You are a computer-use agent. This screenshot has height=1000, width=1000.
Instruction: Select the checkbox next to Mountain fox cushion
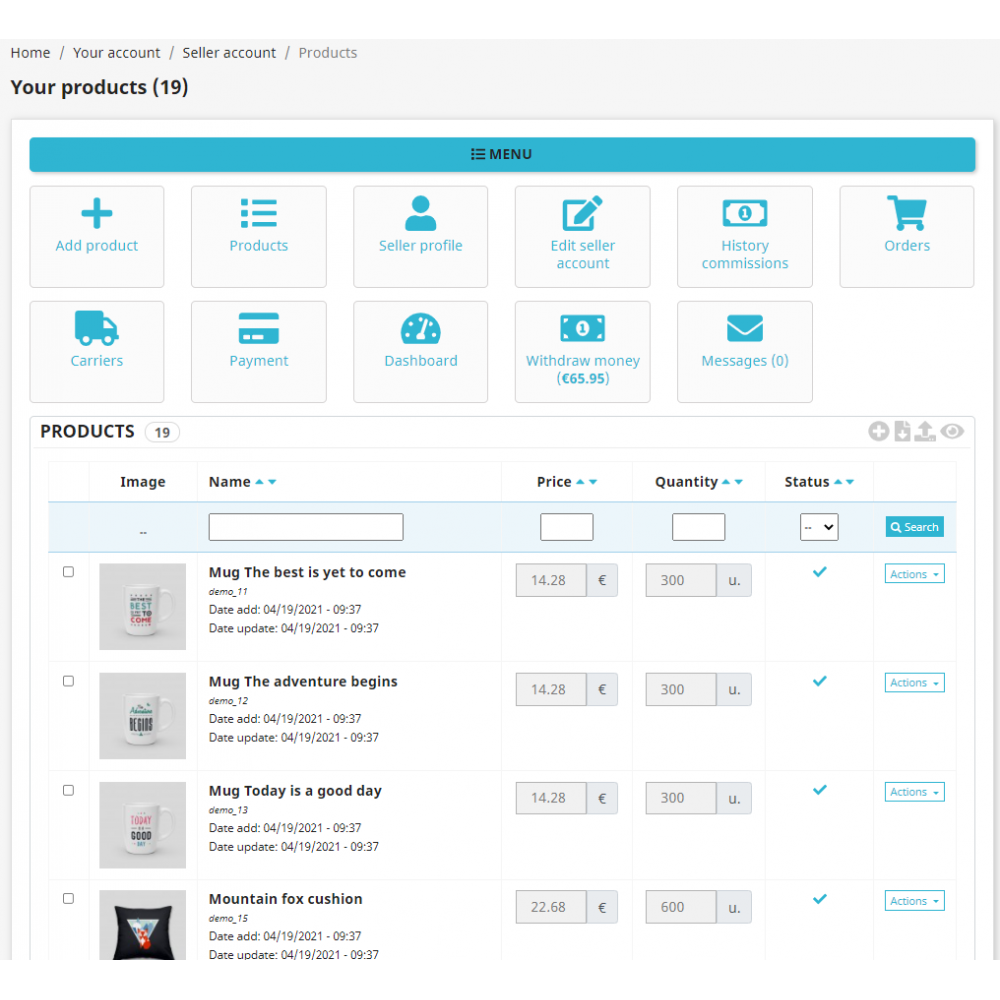point(68,898)
